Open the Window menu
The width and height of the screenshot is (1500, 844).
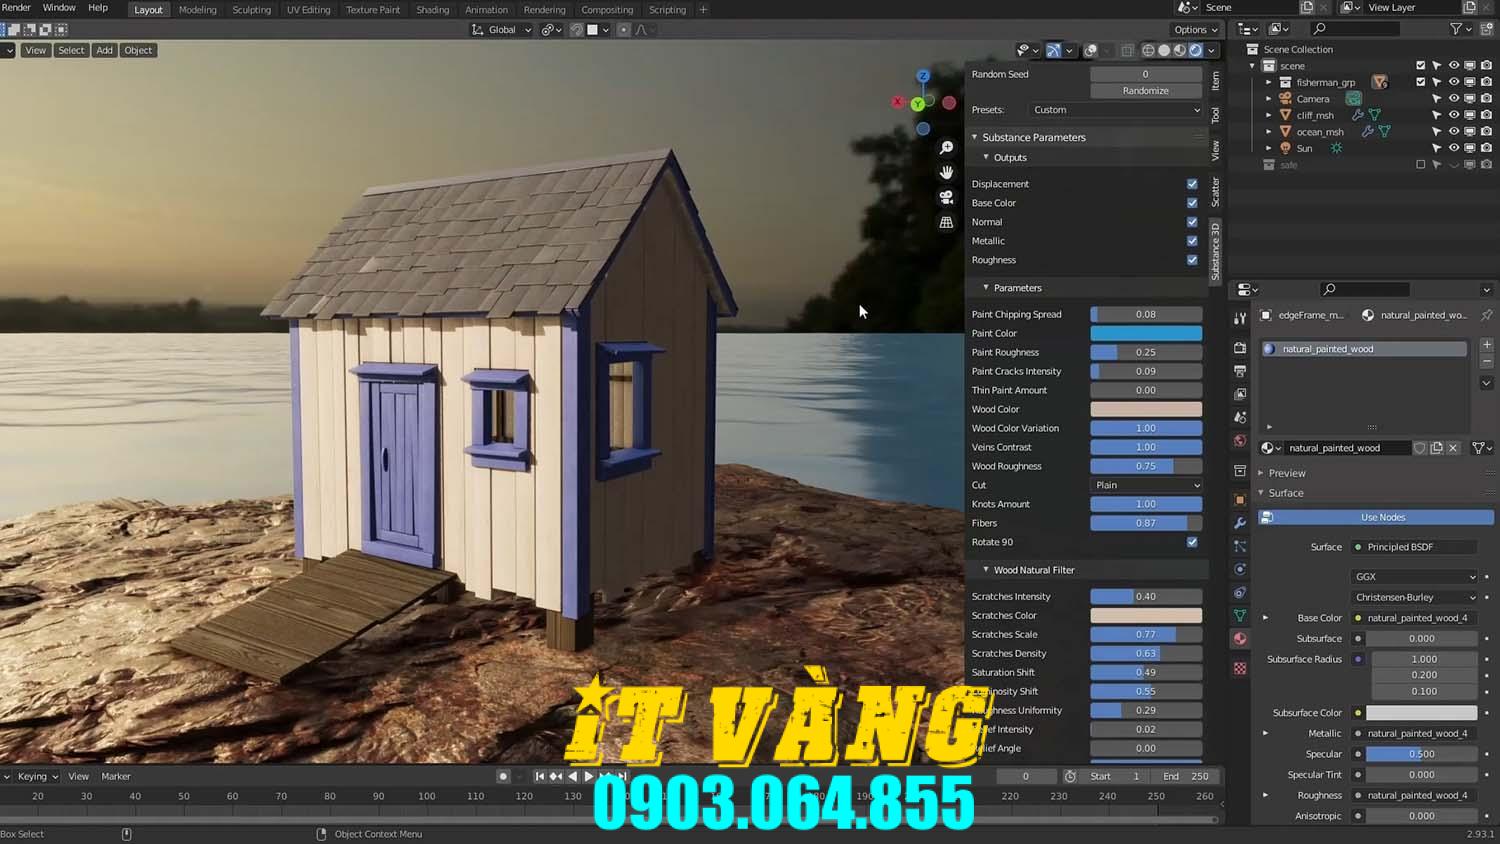pyautogui.click(x=59, y=7)
